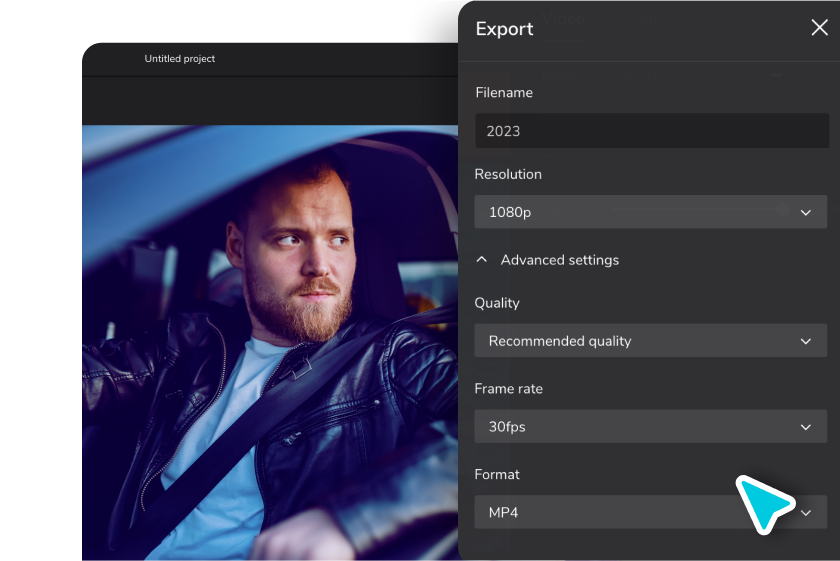Screen dimensions: 840x561
Task: Click the Filename label
Action: 504,93
